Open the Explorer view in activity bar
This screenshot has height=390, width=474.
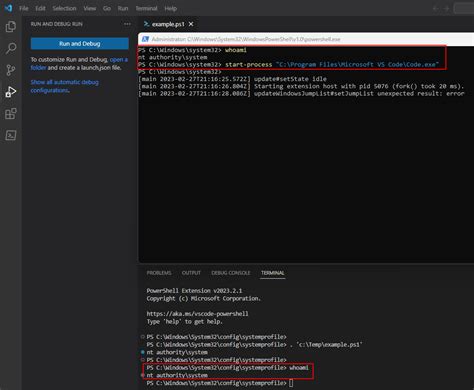11,26
